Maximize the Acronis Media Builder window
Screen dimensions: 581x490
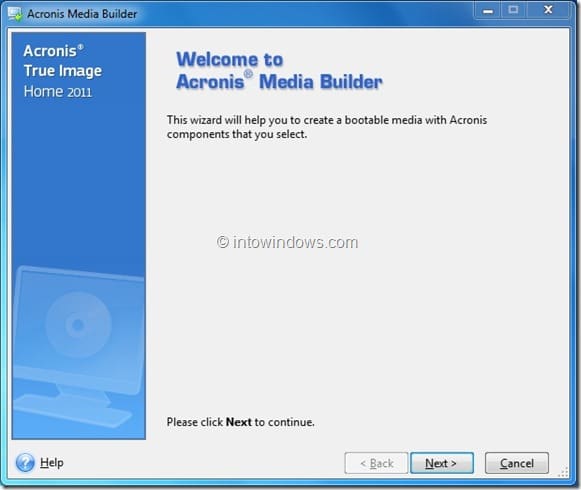click(513, 10)
